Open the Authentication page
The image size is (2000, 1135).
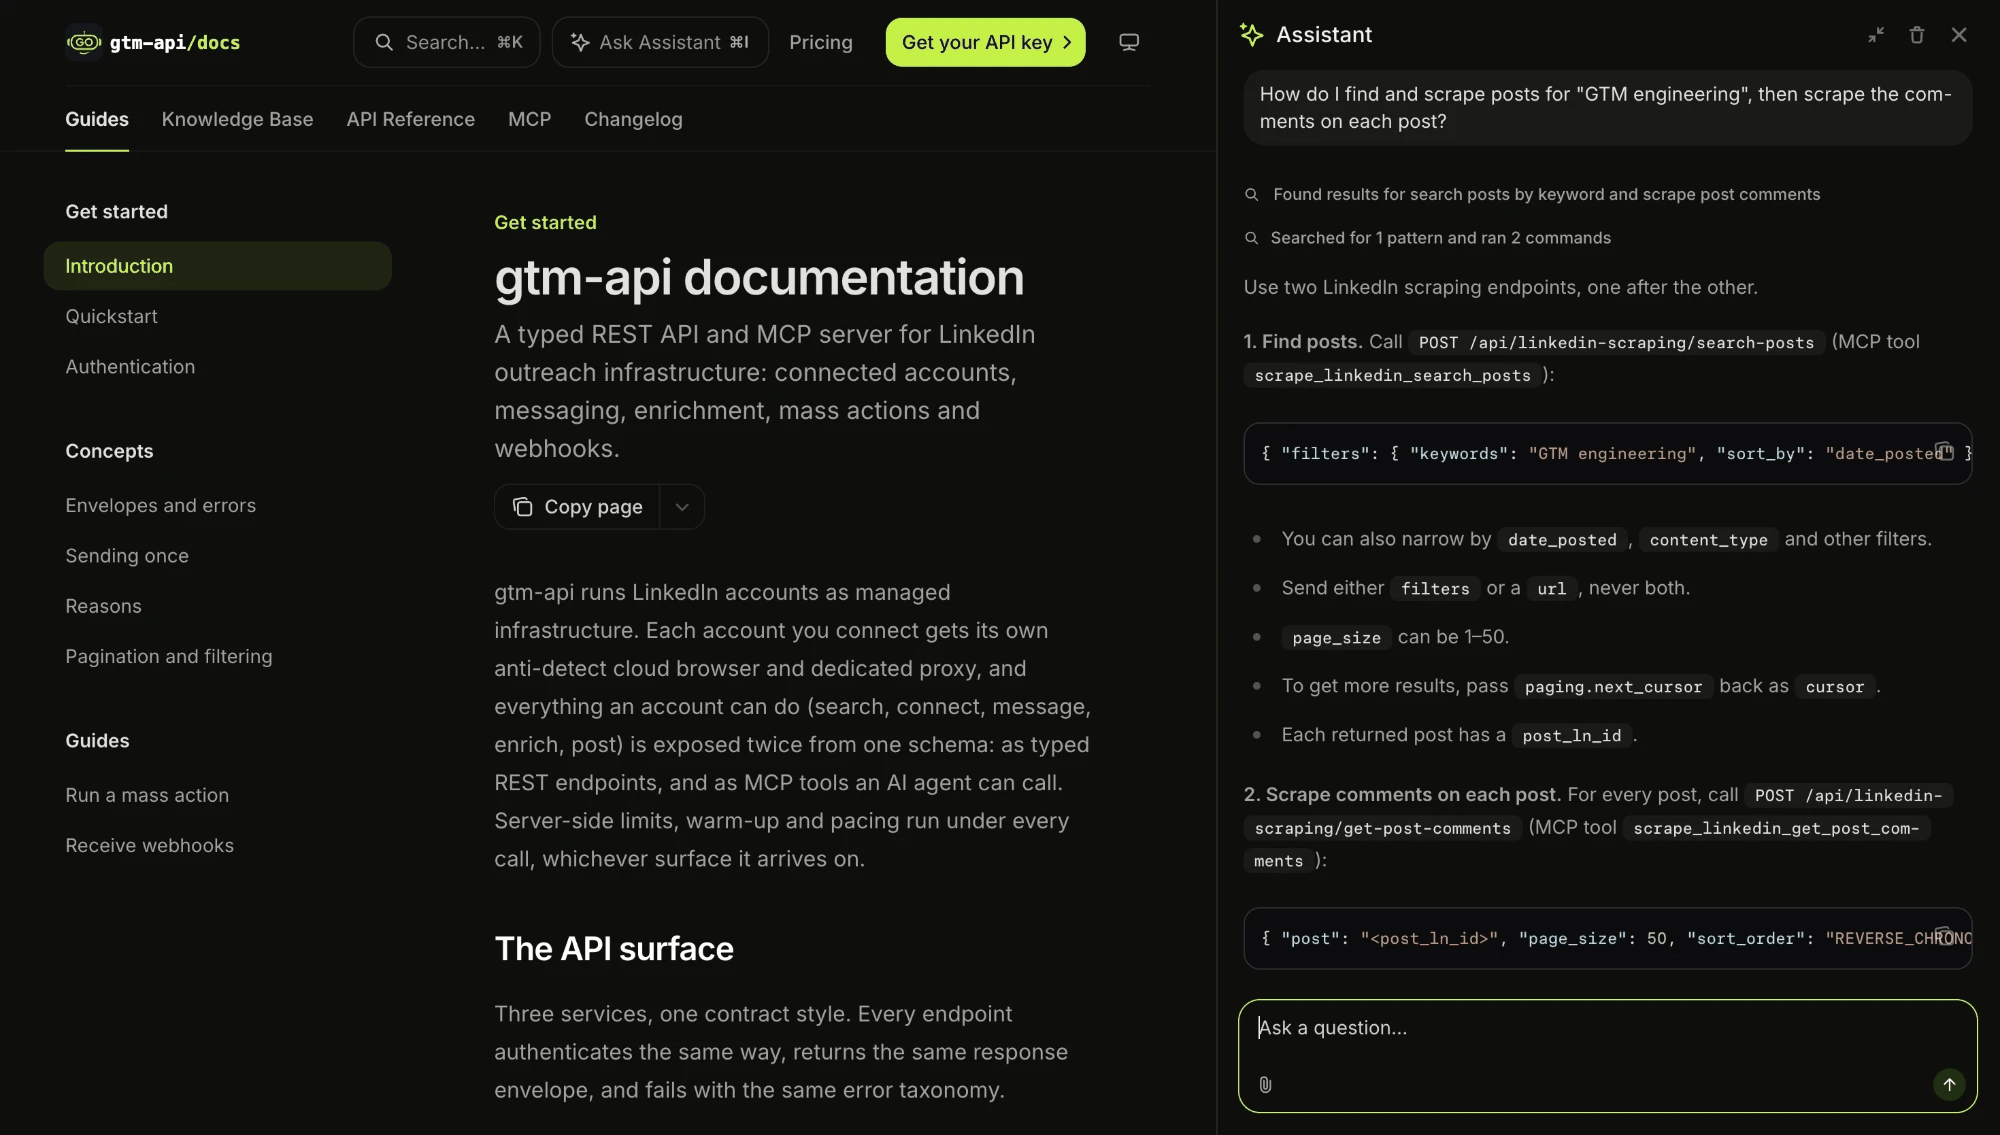130,367
